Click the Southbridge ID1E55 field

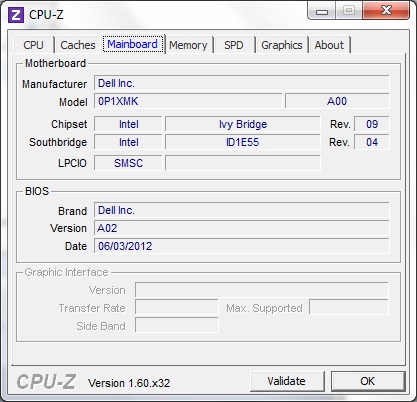[243, 142]
